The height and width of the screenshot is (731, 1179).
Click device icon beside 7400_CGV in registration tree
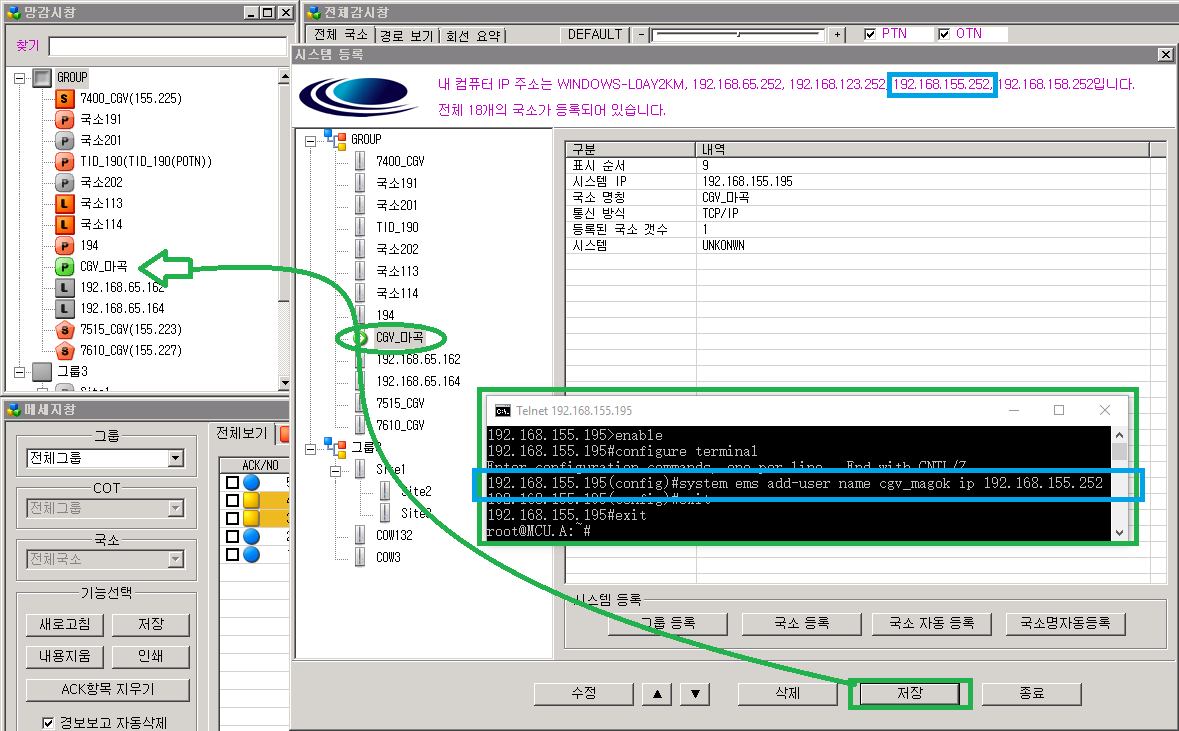[x=360, y=161]
